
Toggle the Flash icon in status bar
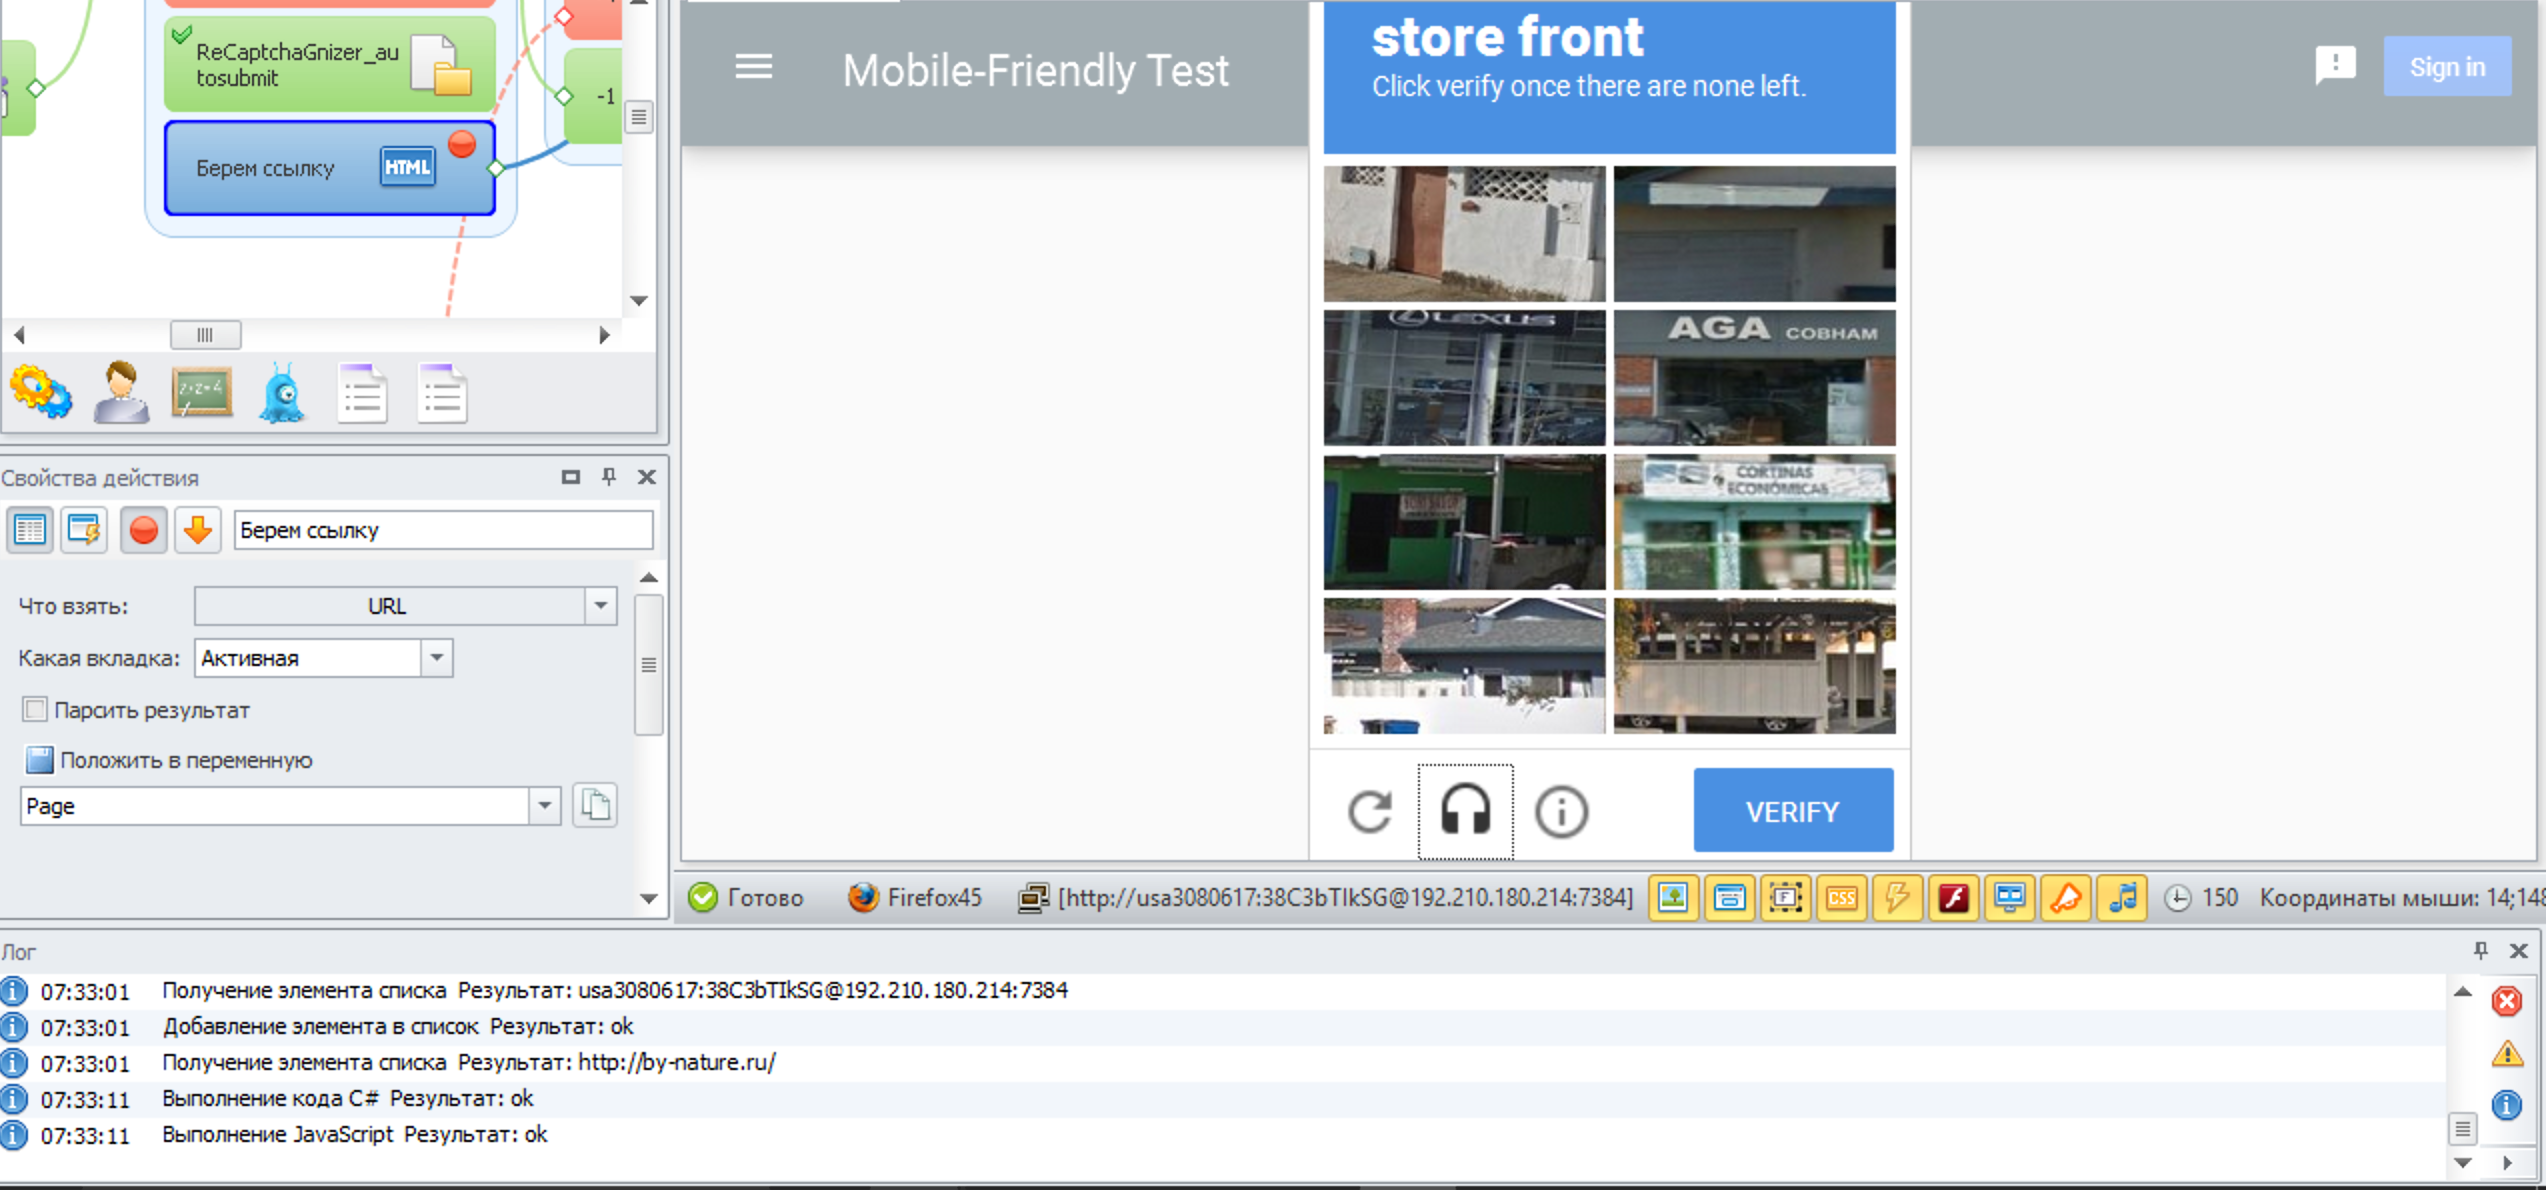1953,897
